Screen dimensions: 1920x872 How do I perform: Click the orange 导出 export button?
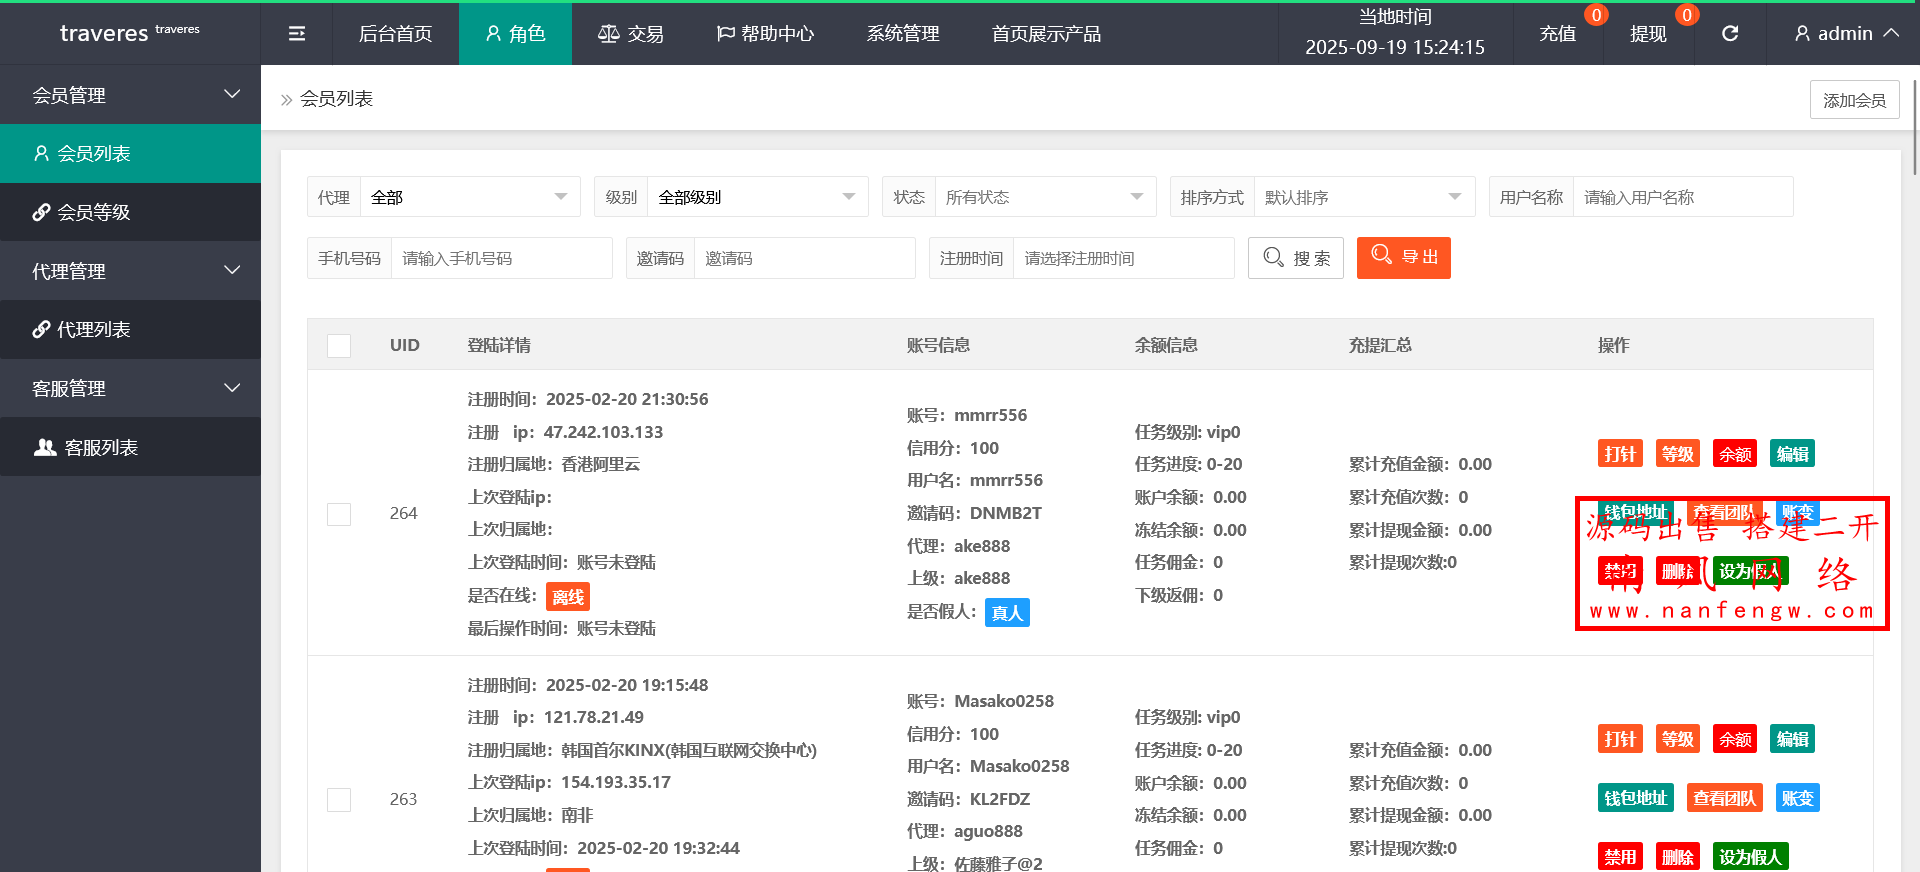tap(1403, 258)
